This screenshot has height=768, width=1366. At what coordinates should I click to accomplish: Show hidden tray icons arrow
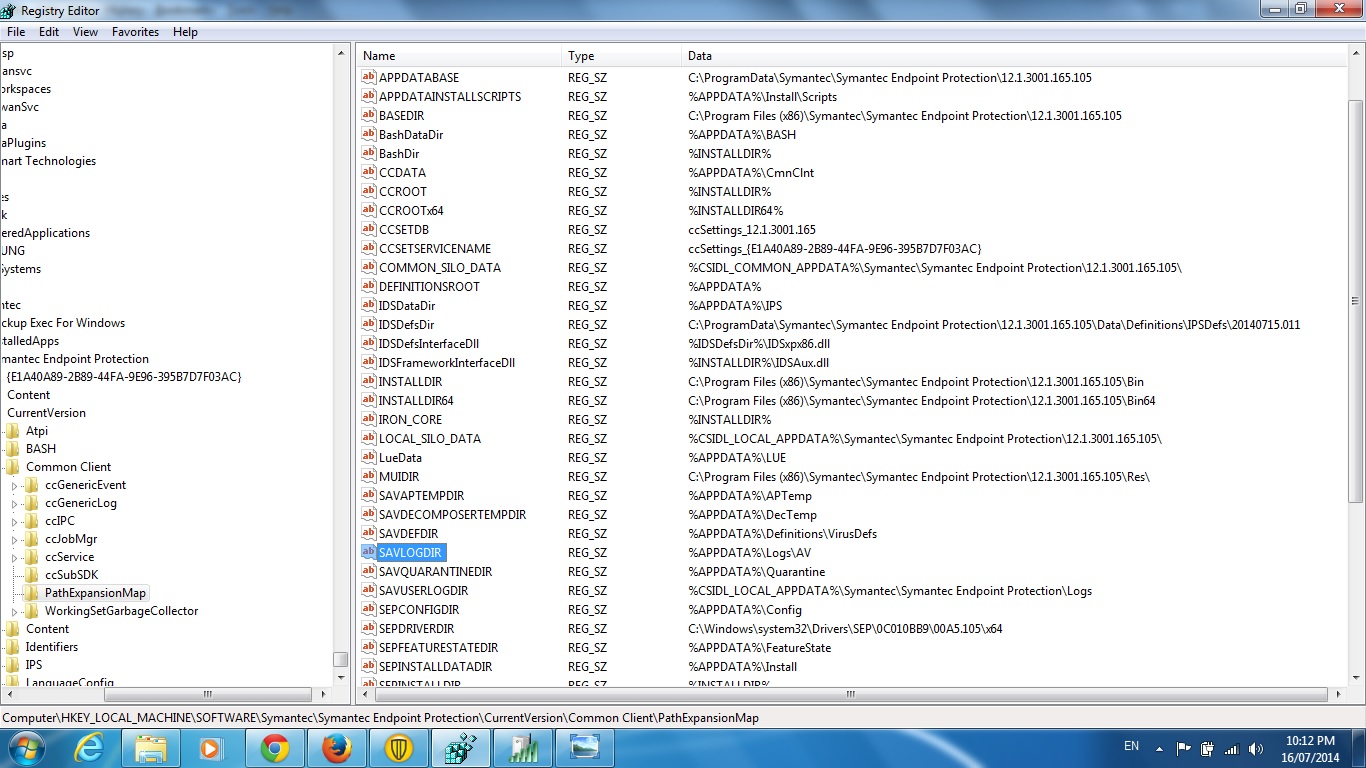point(1159,748)
